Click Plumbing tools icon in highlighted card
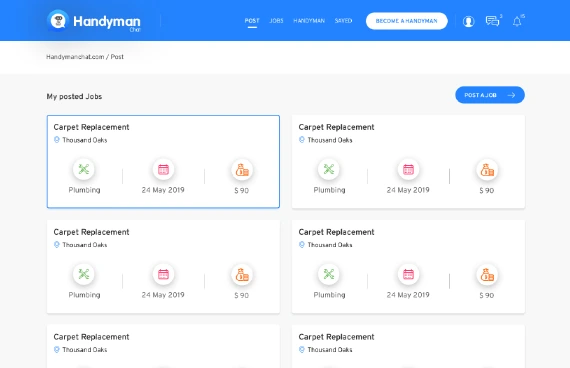The width and height of the screenshot is (570, 368). pos(84,169)
